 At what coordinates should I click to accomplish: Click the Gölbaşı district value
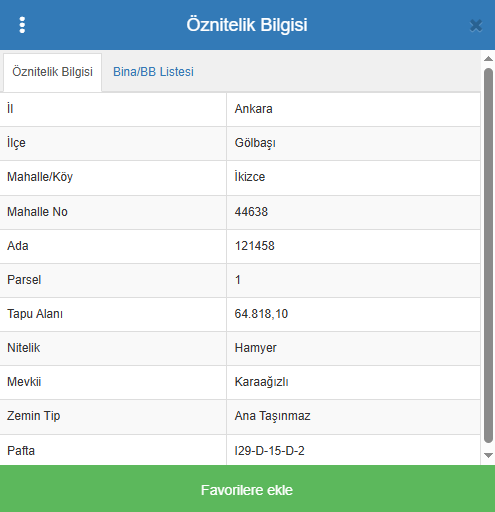[x=255, y=143]
